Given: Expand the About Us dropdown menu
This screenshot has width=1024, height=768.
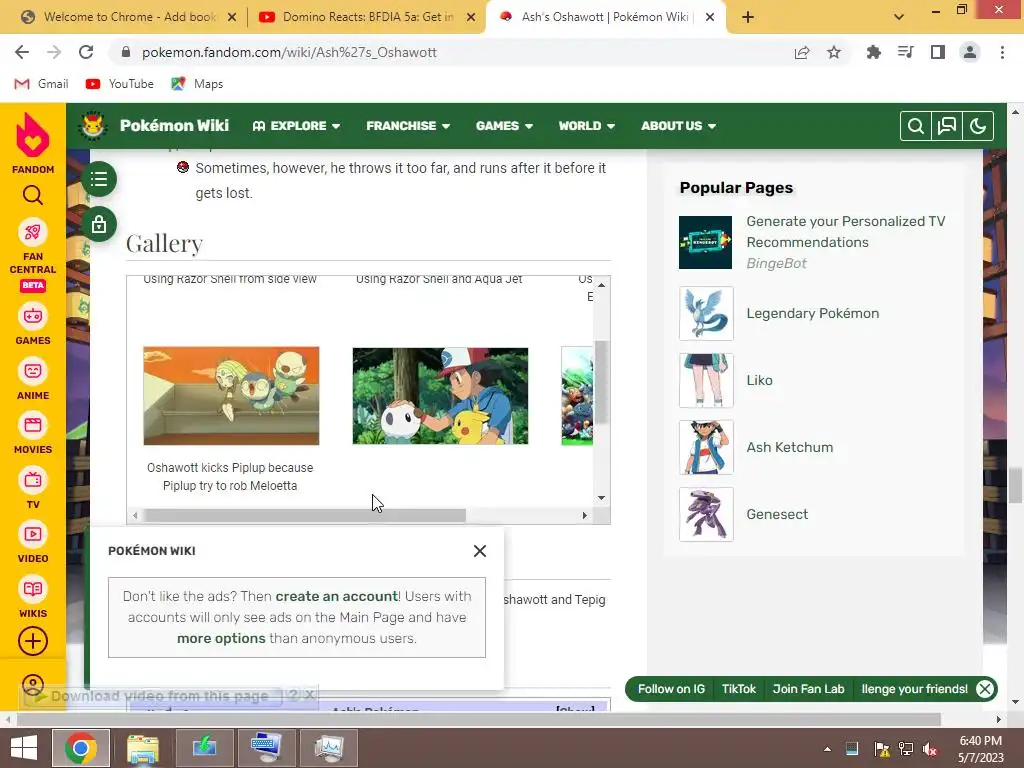Looking at the screenshot, I should [679, 126].
